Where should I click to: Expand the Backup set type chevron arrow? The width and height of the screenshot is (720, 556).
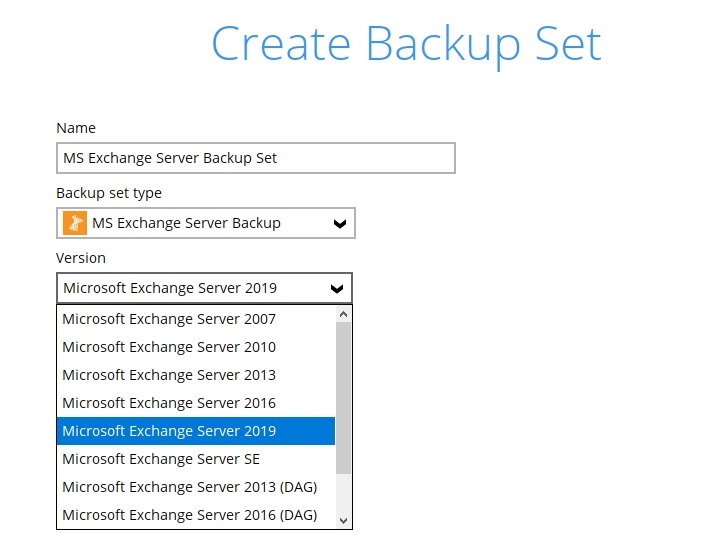339,224
